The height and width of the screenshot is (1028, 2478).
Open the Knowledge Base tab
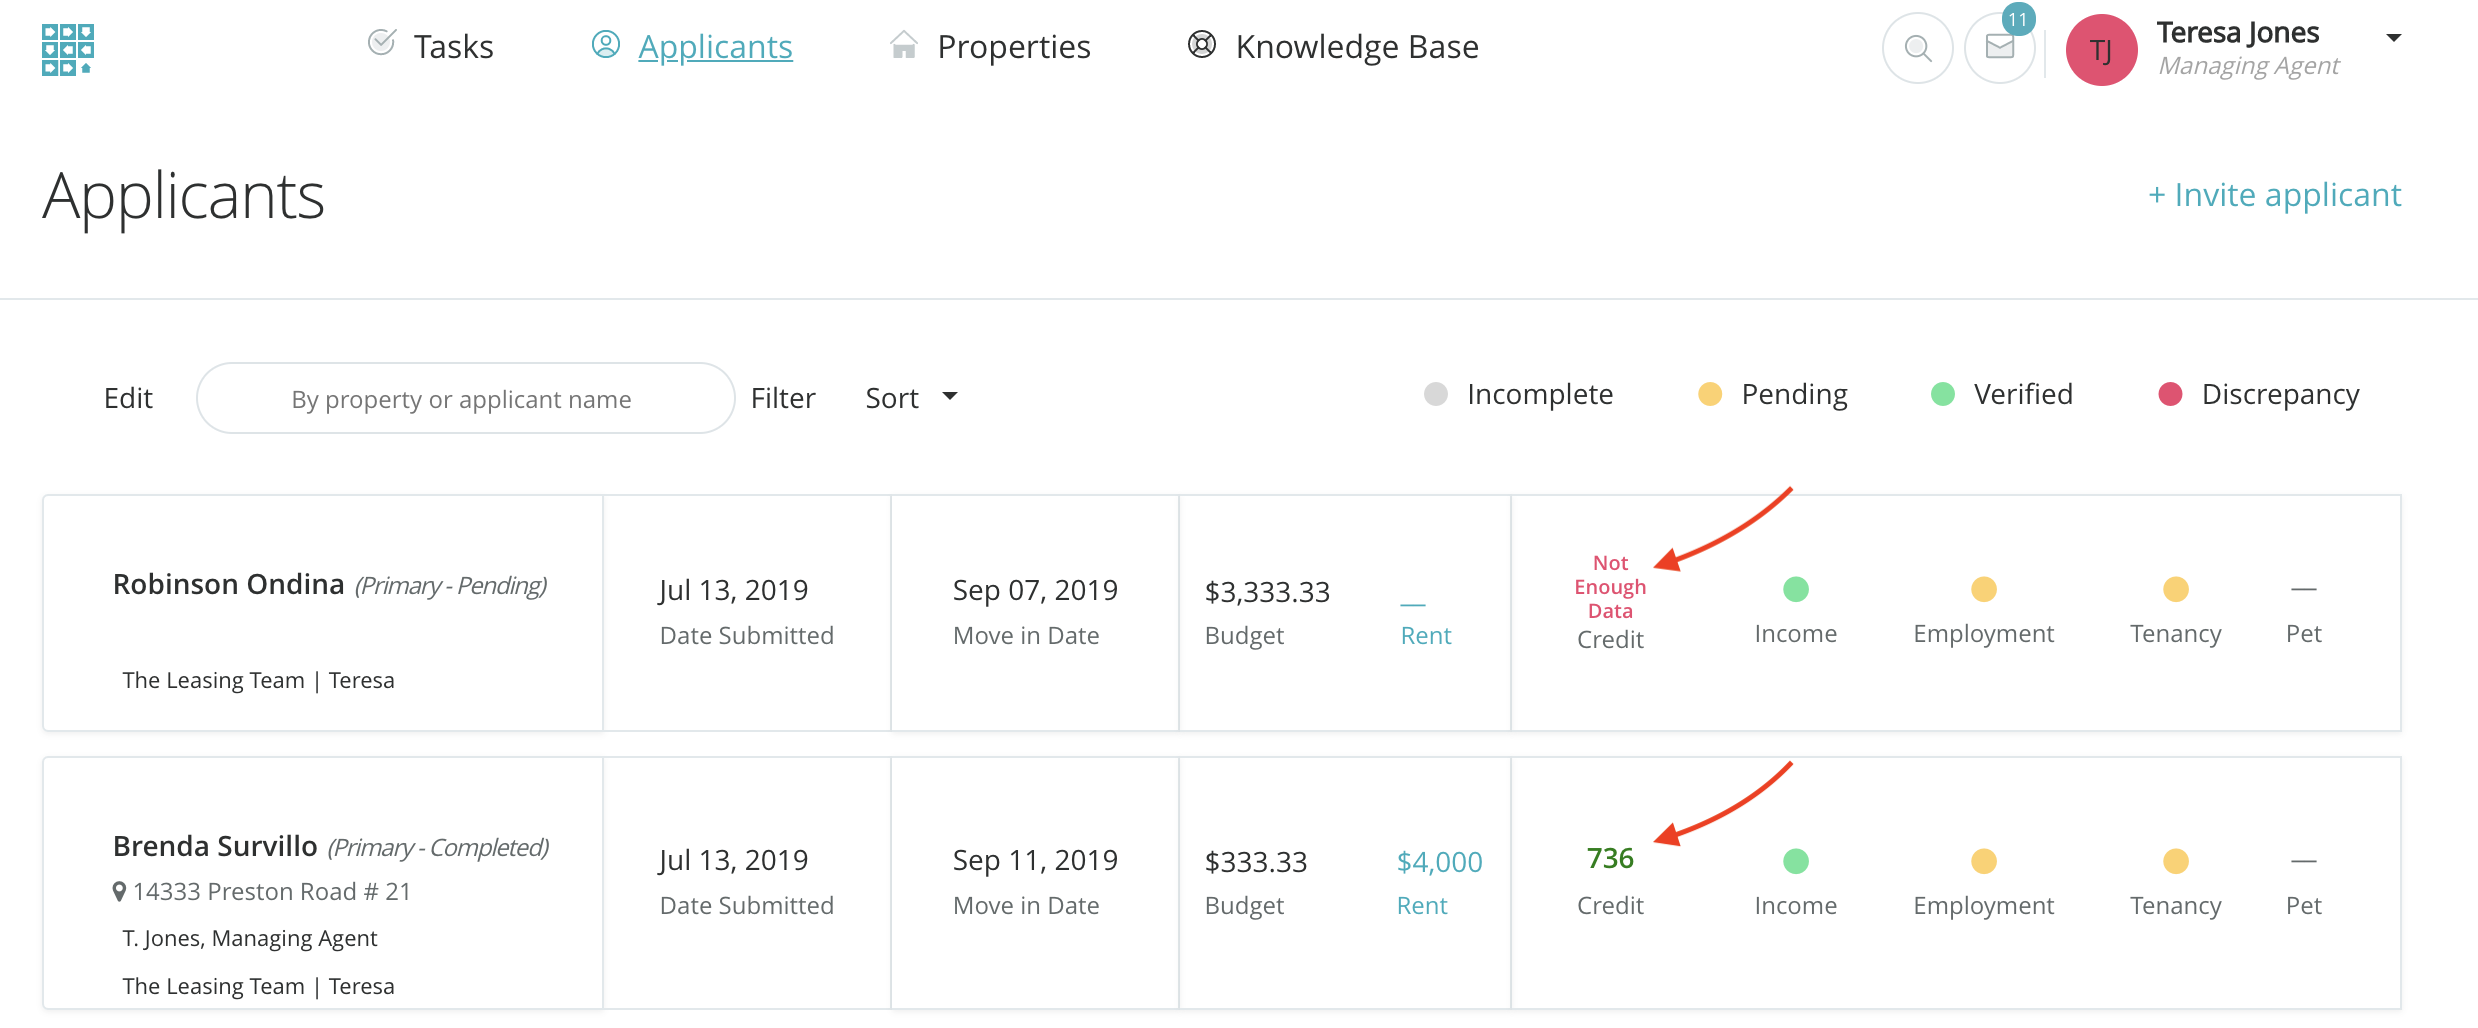(x=1356, y=47)
